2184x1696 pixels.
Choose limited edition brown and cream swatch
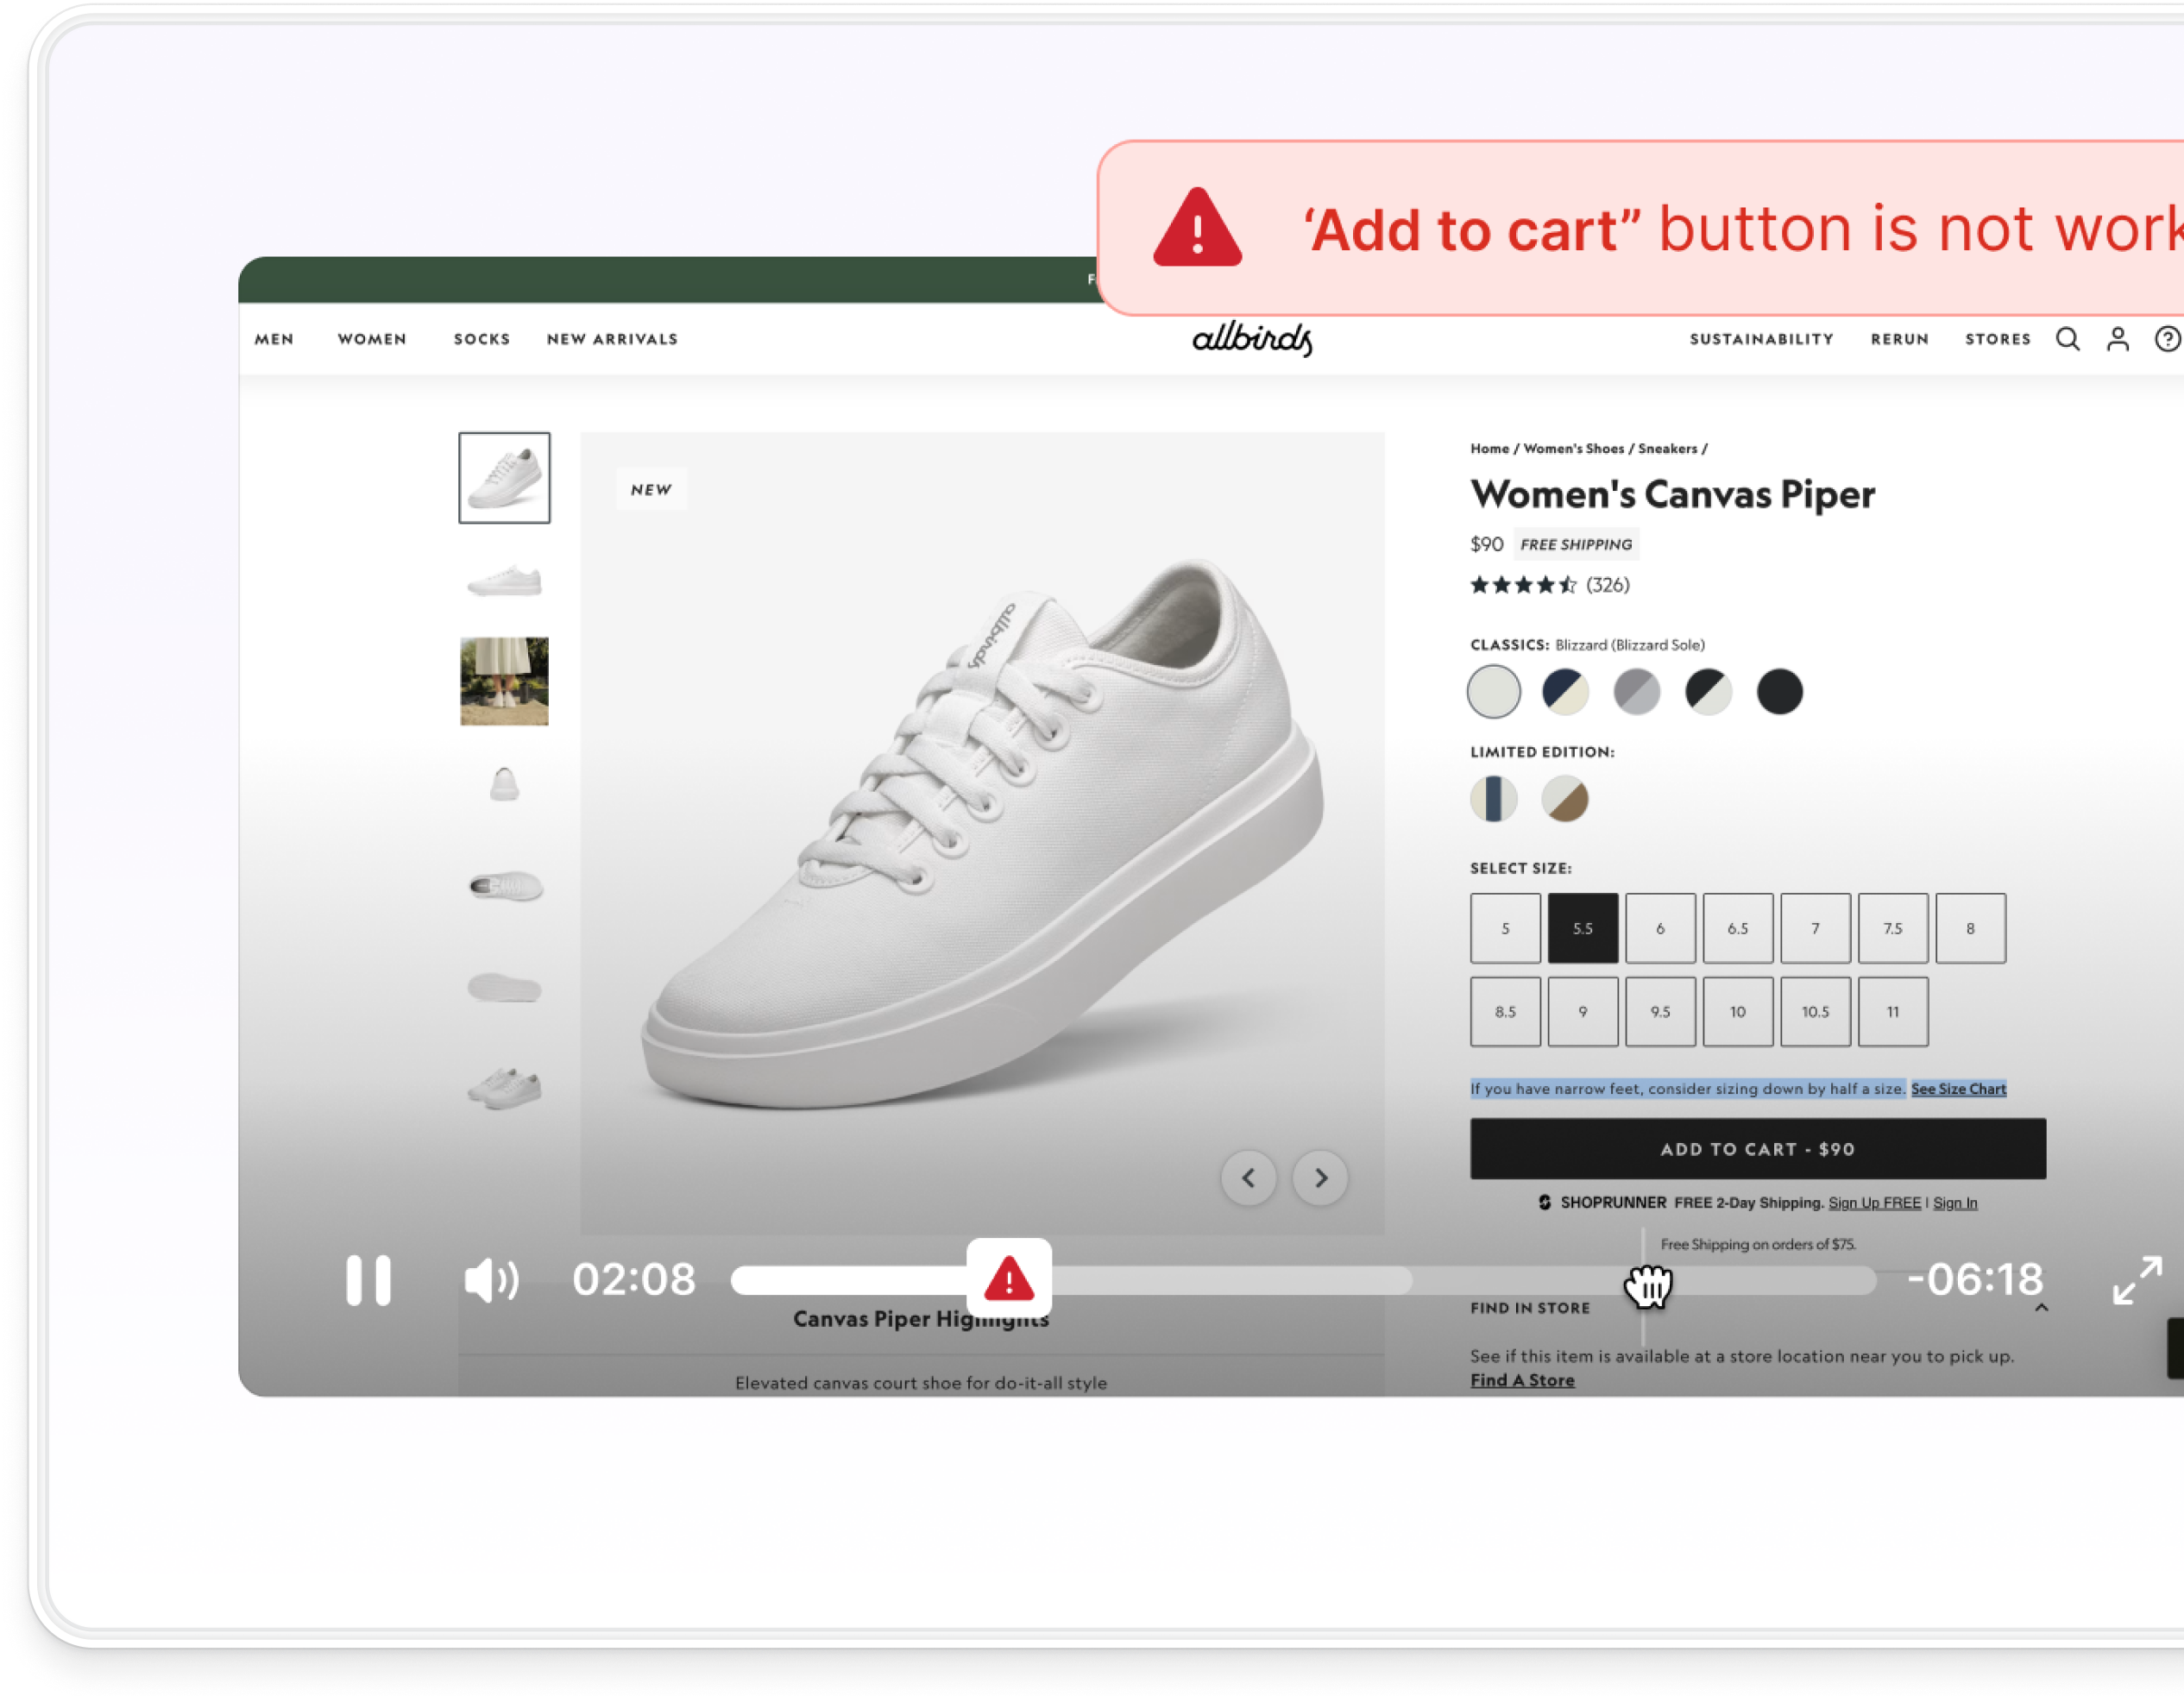click(x=1565, y=799)
